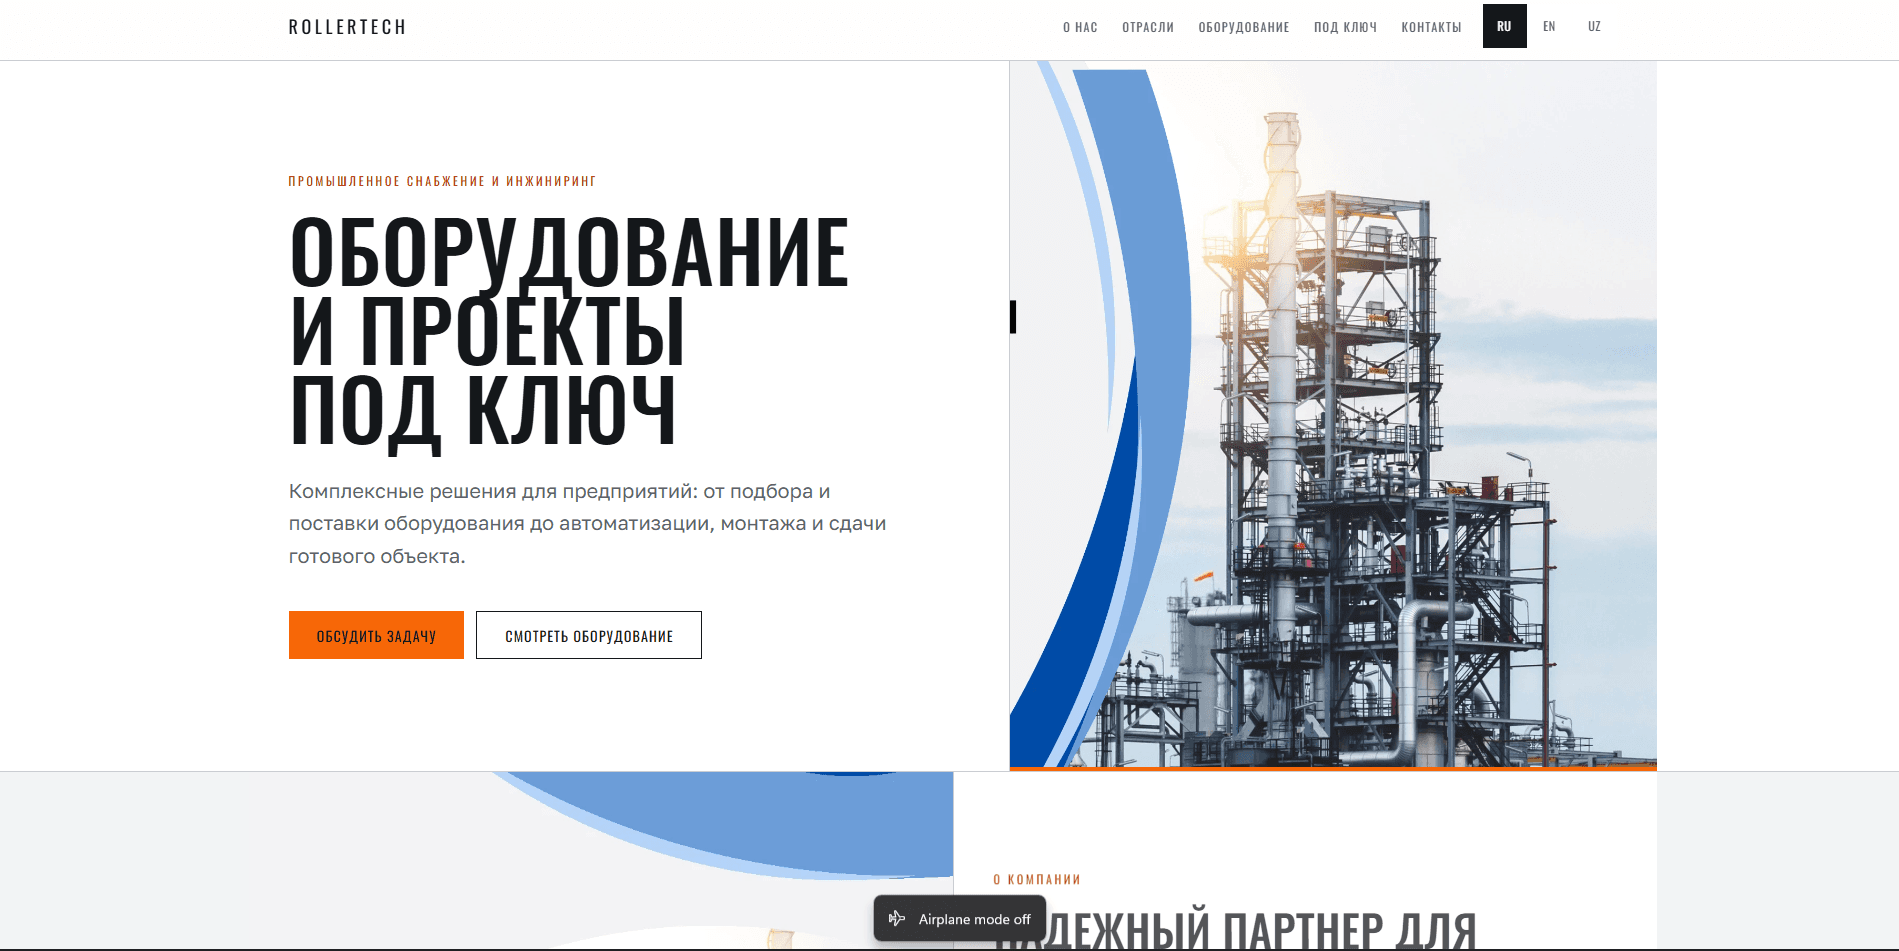Click the О КОМПАНИИ section label
This screenshot has width=1899, height=951.
point(1037,879)
